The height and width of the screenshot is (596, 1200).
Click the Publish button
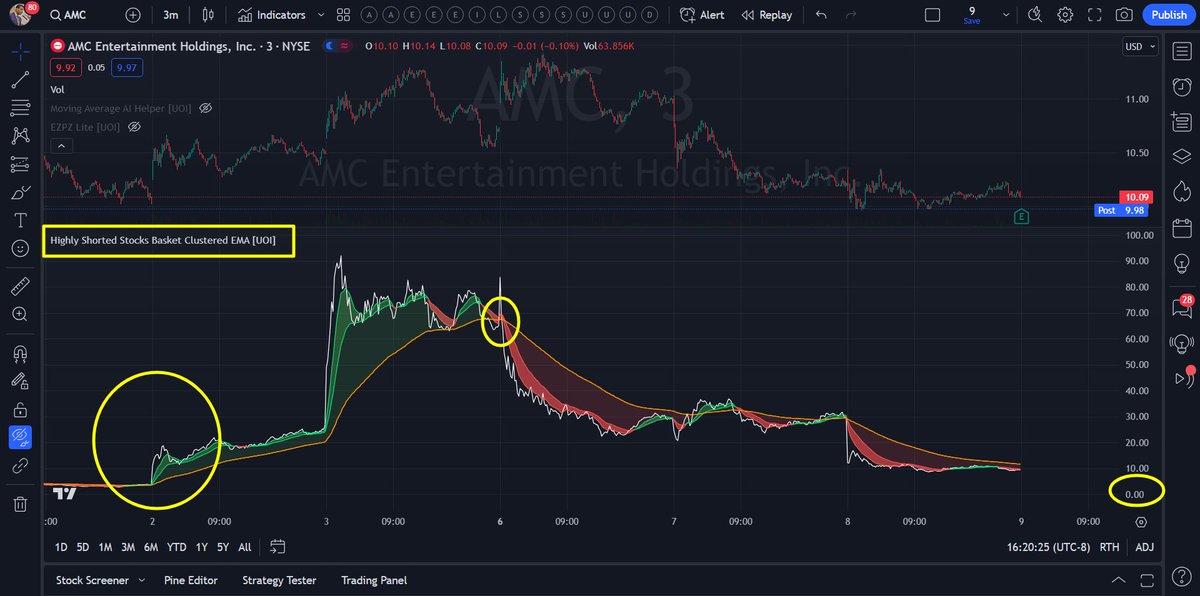pos(1168,15)
